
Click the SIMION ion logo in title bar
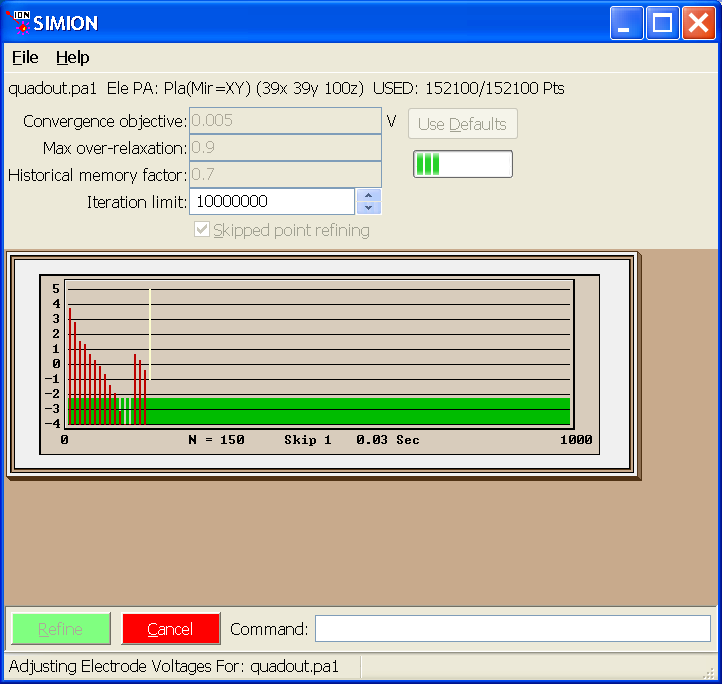tap(18, 23)
